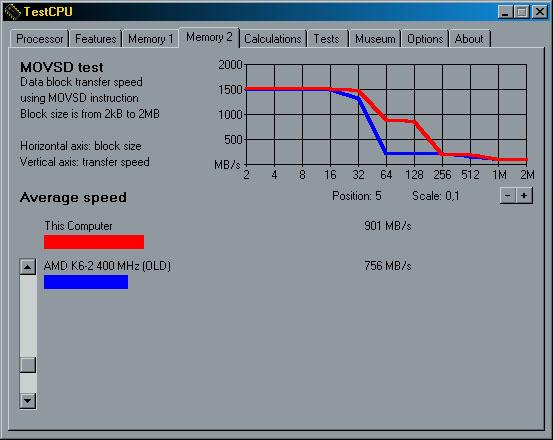Click the 'This Computer' label
Viewport: 553px width, 440px height.
78,226
